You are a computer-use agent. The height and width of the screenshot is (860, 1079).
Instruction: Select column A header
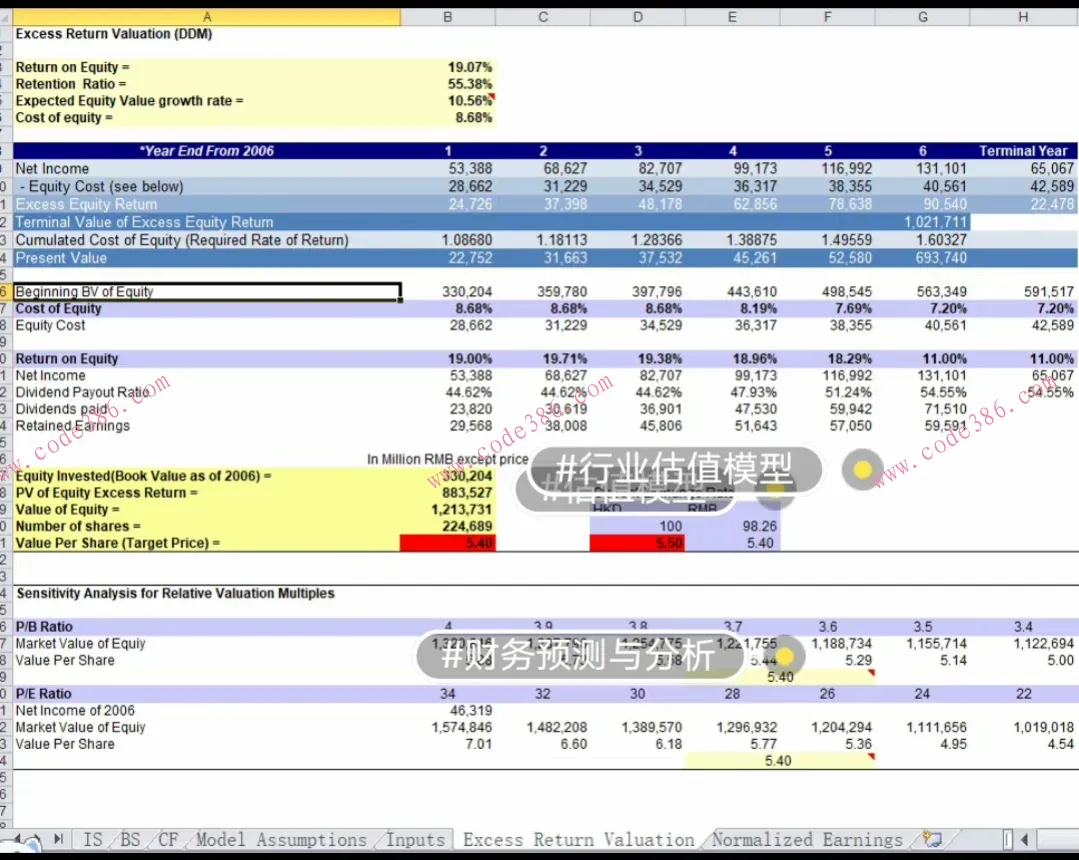206,16
